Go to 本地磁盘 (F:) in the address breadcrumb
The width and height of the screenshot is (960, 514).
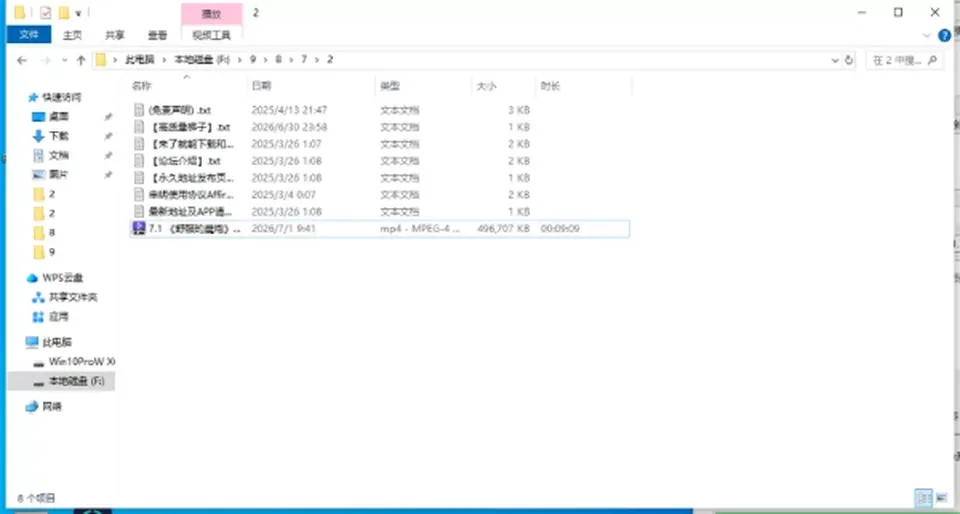202,60
